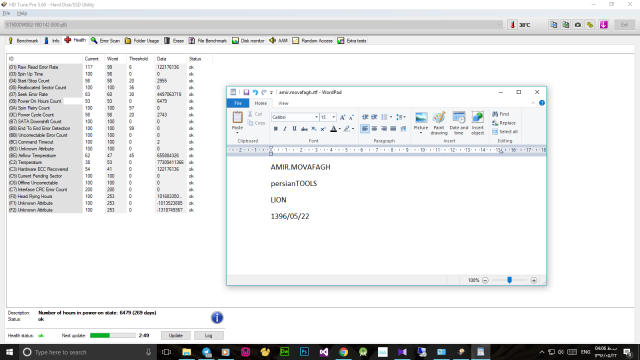Toggle Strikethrough formatting
Image resolution: width=640 pixels, height=360 pixels.
click(x=304, y=129)
